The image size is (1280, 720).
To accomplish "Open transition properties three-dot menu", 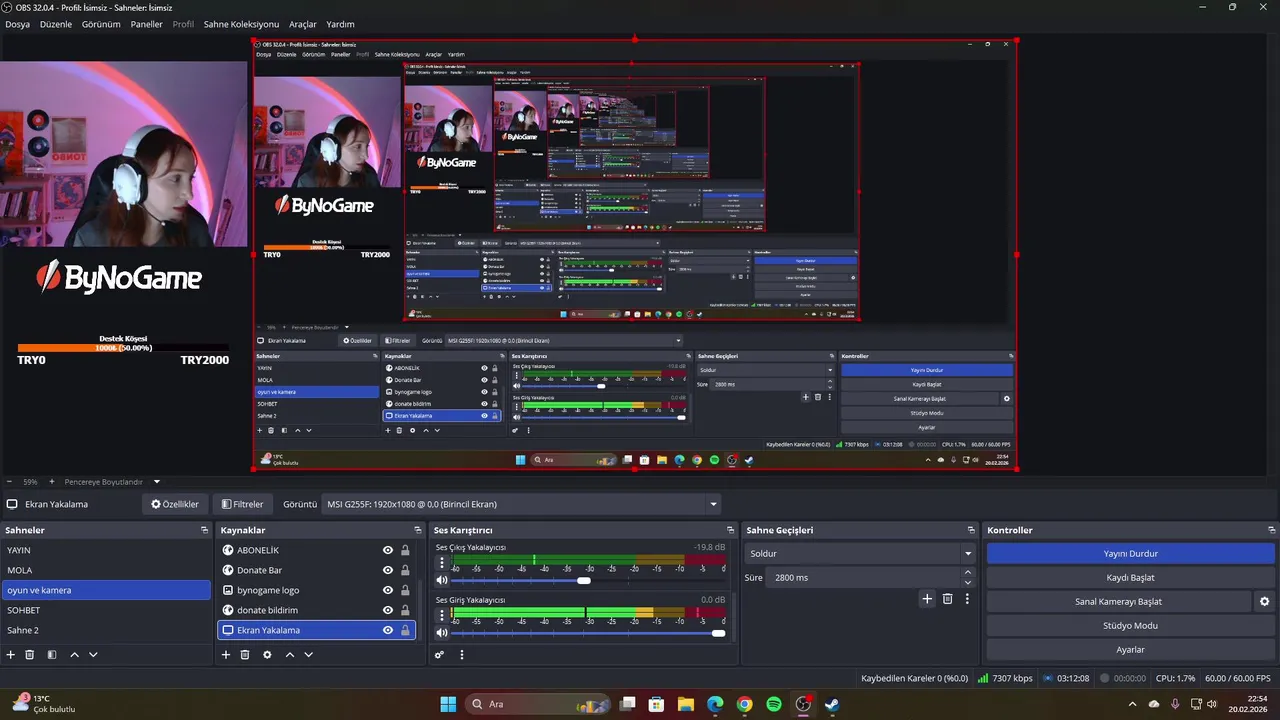I will (x=967, y=599).
